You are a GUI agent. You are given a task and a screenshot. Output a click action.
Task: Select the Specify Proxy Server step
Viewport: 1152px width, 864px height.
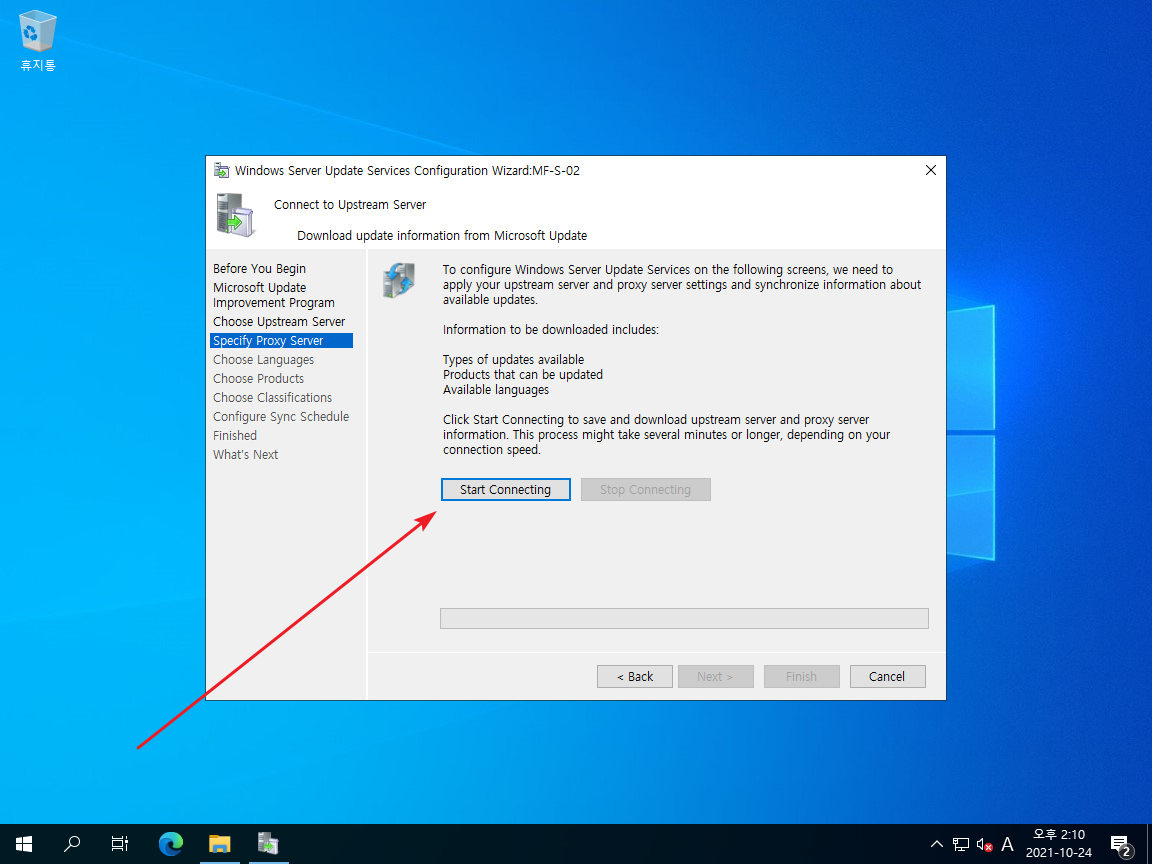click(x=281, y=341)
